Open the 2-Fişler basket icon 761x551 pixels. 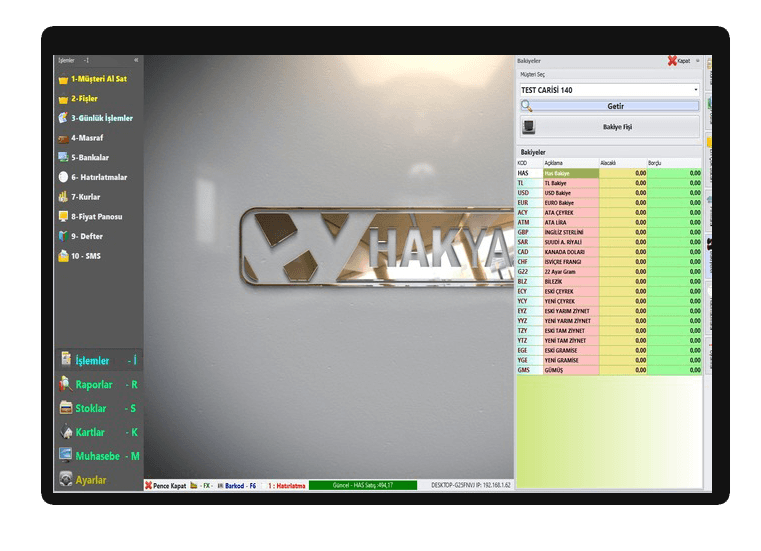[x=63, y=99]
